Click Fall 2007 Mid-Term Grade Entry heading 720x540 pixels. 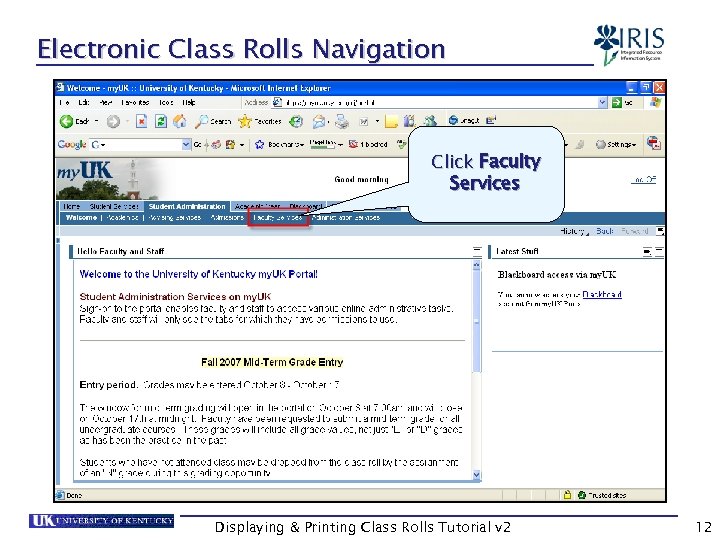click(x=272, y=362)
